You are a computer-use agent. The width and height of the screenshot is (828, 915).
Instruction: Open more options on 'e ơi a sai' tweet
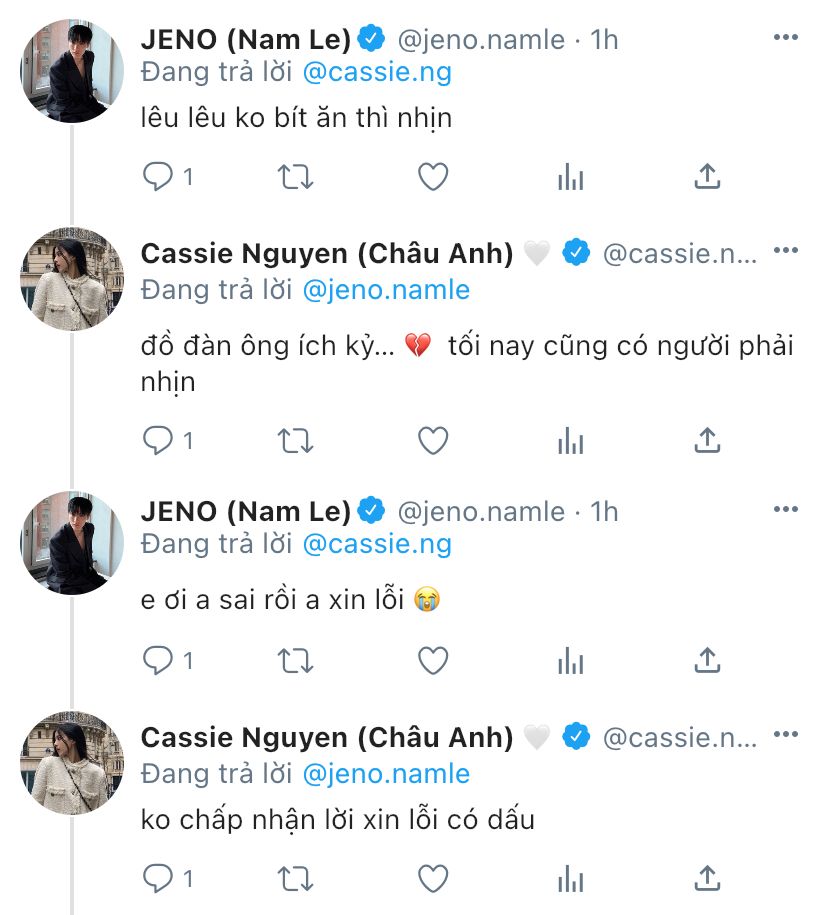[x=786, y=510]
